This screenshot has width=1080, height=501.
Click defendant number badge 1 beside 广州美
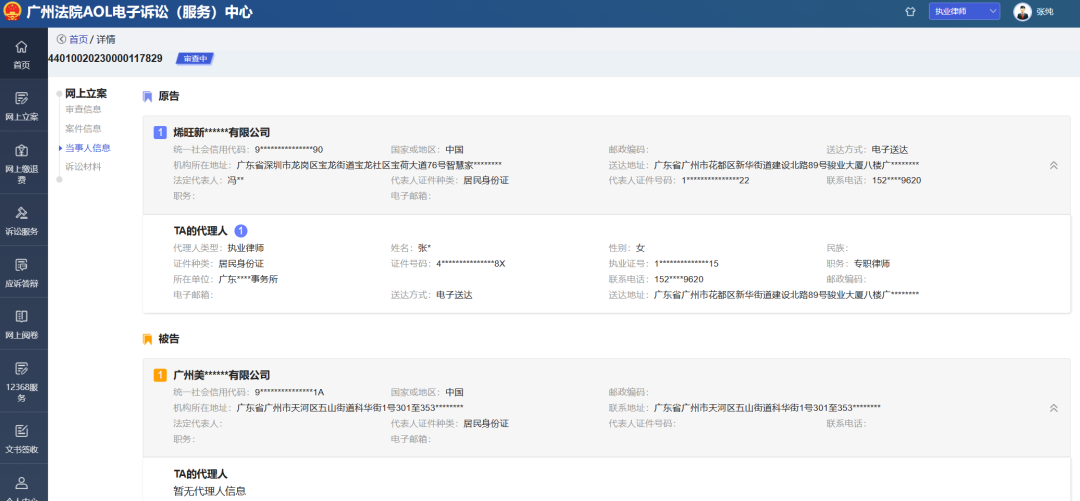[x=160, y=375]
